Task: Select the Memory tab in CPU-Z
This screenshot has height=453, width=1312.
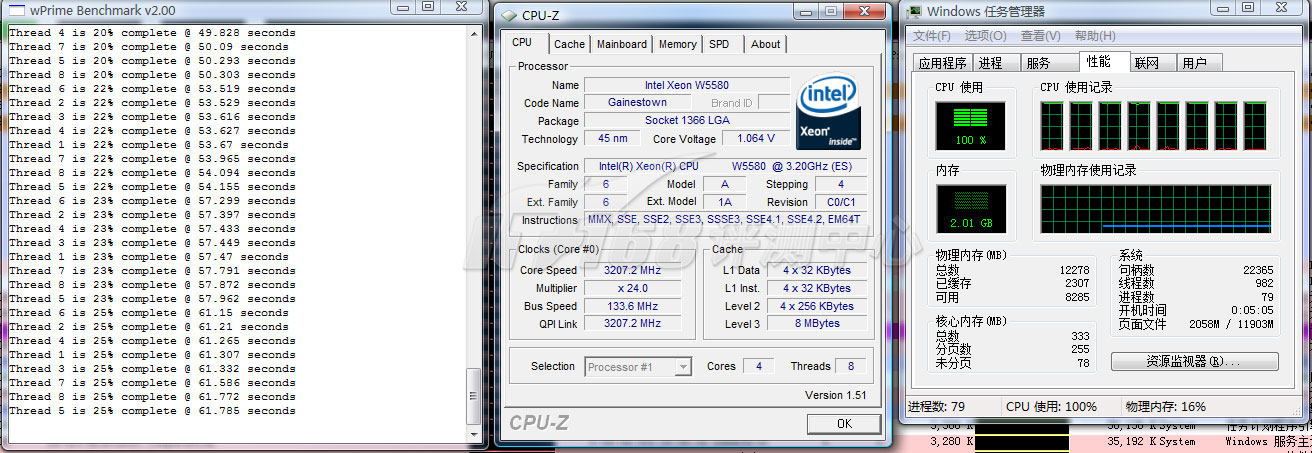Action: (x=677, y=44)
